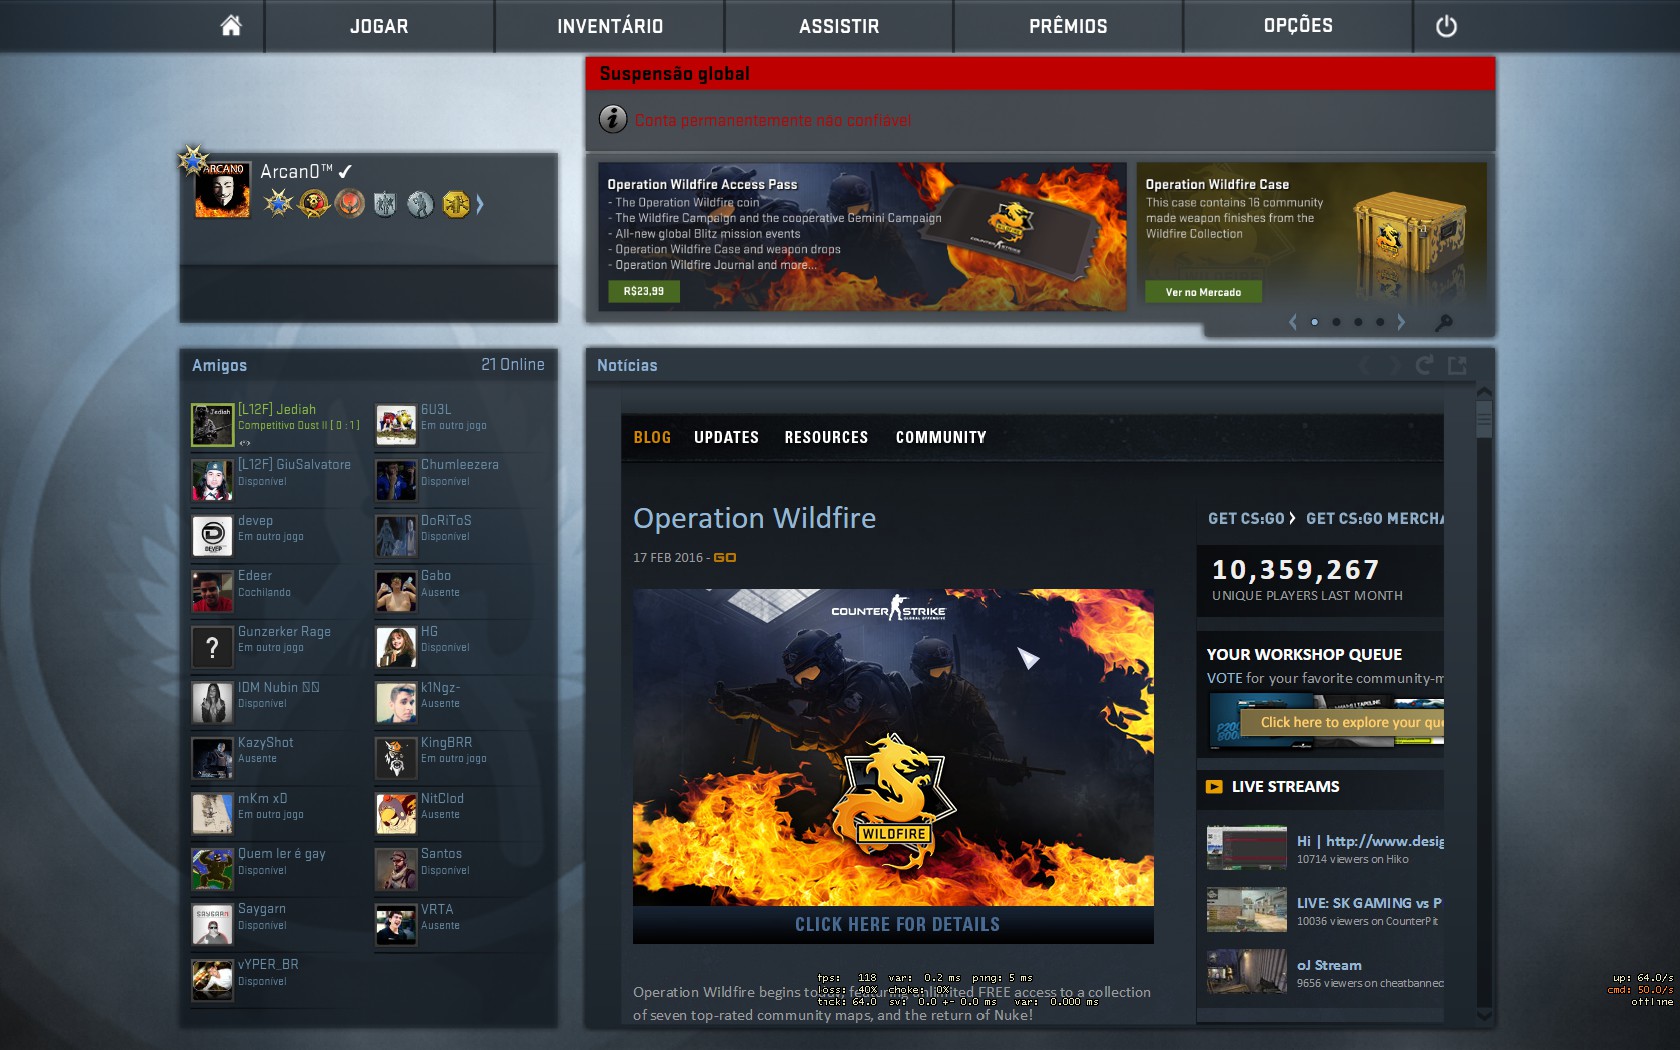Select the second banner carousel dot

tap(1336, 322)
